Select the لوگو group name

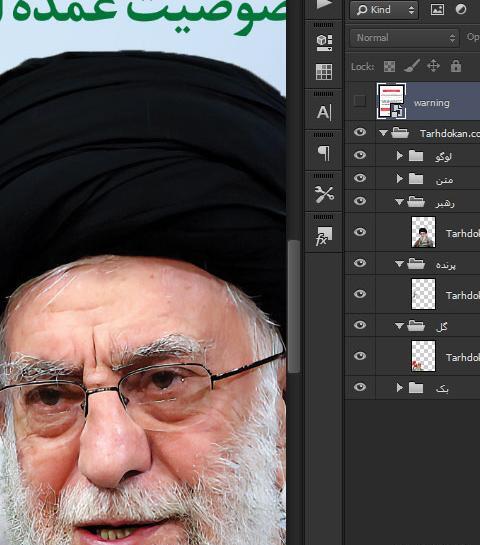(x=444, y=157)
